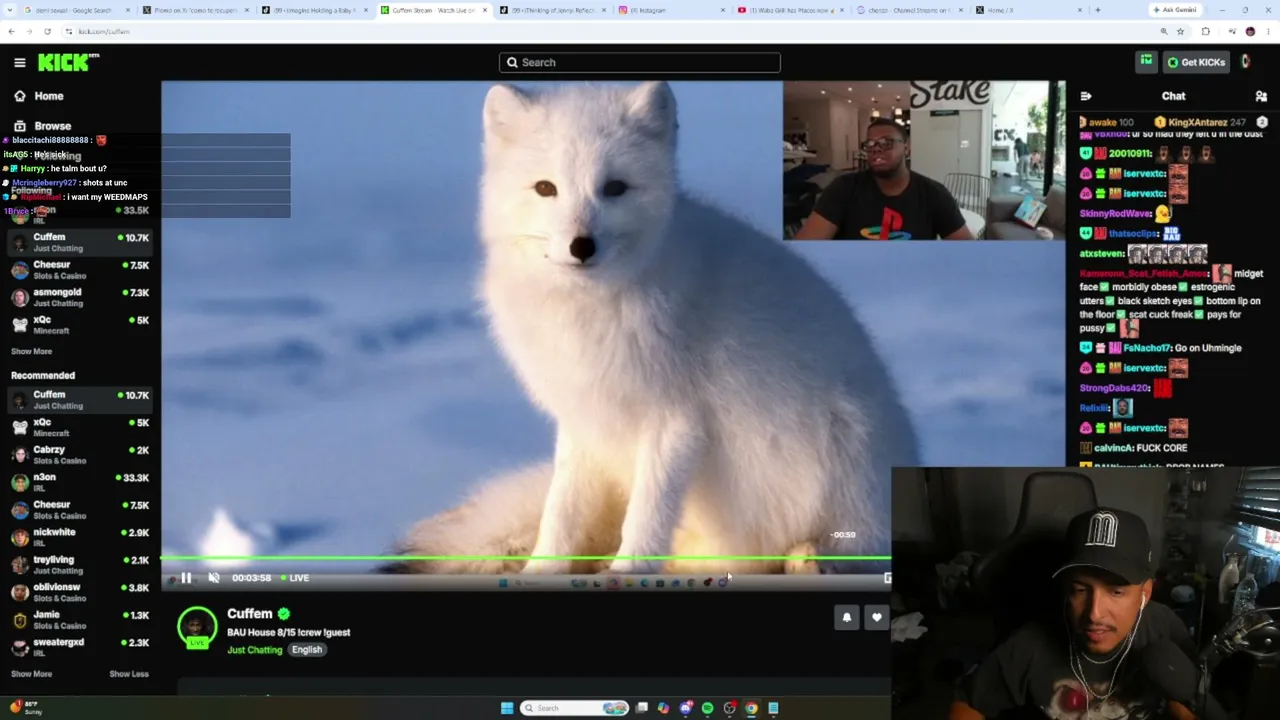This screenshot has width=1280, height=720.
Task: Click StrongDabs420's username in chat
Action: click(x=1115, y=388)
